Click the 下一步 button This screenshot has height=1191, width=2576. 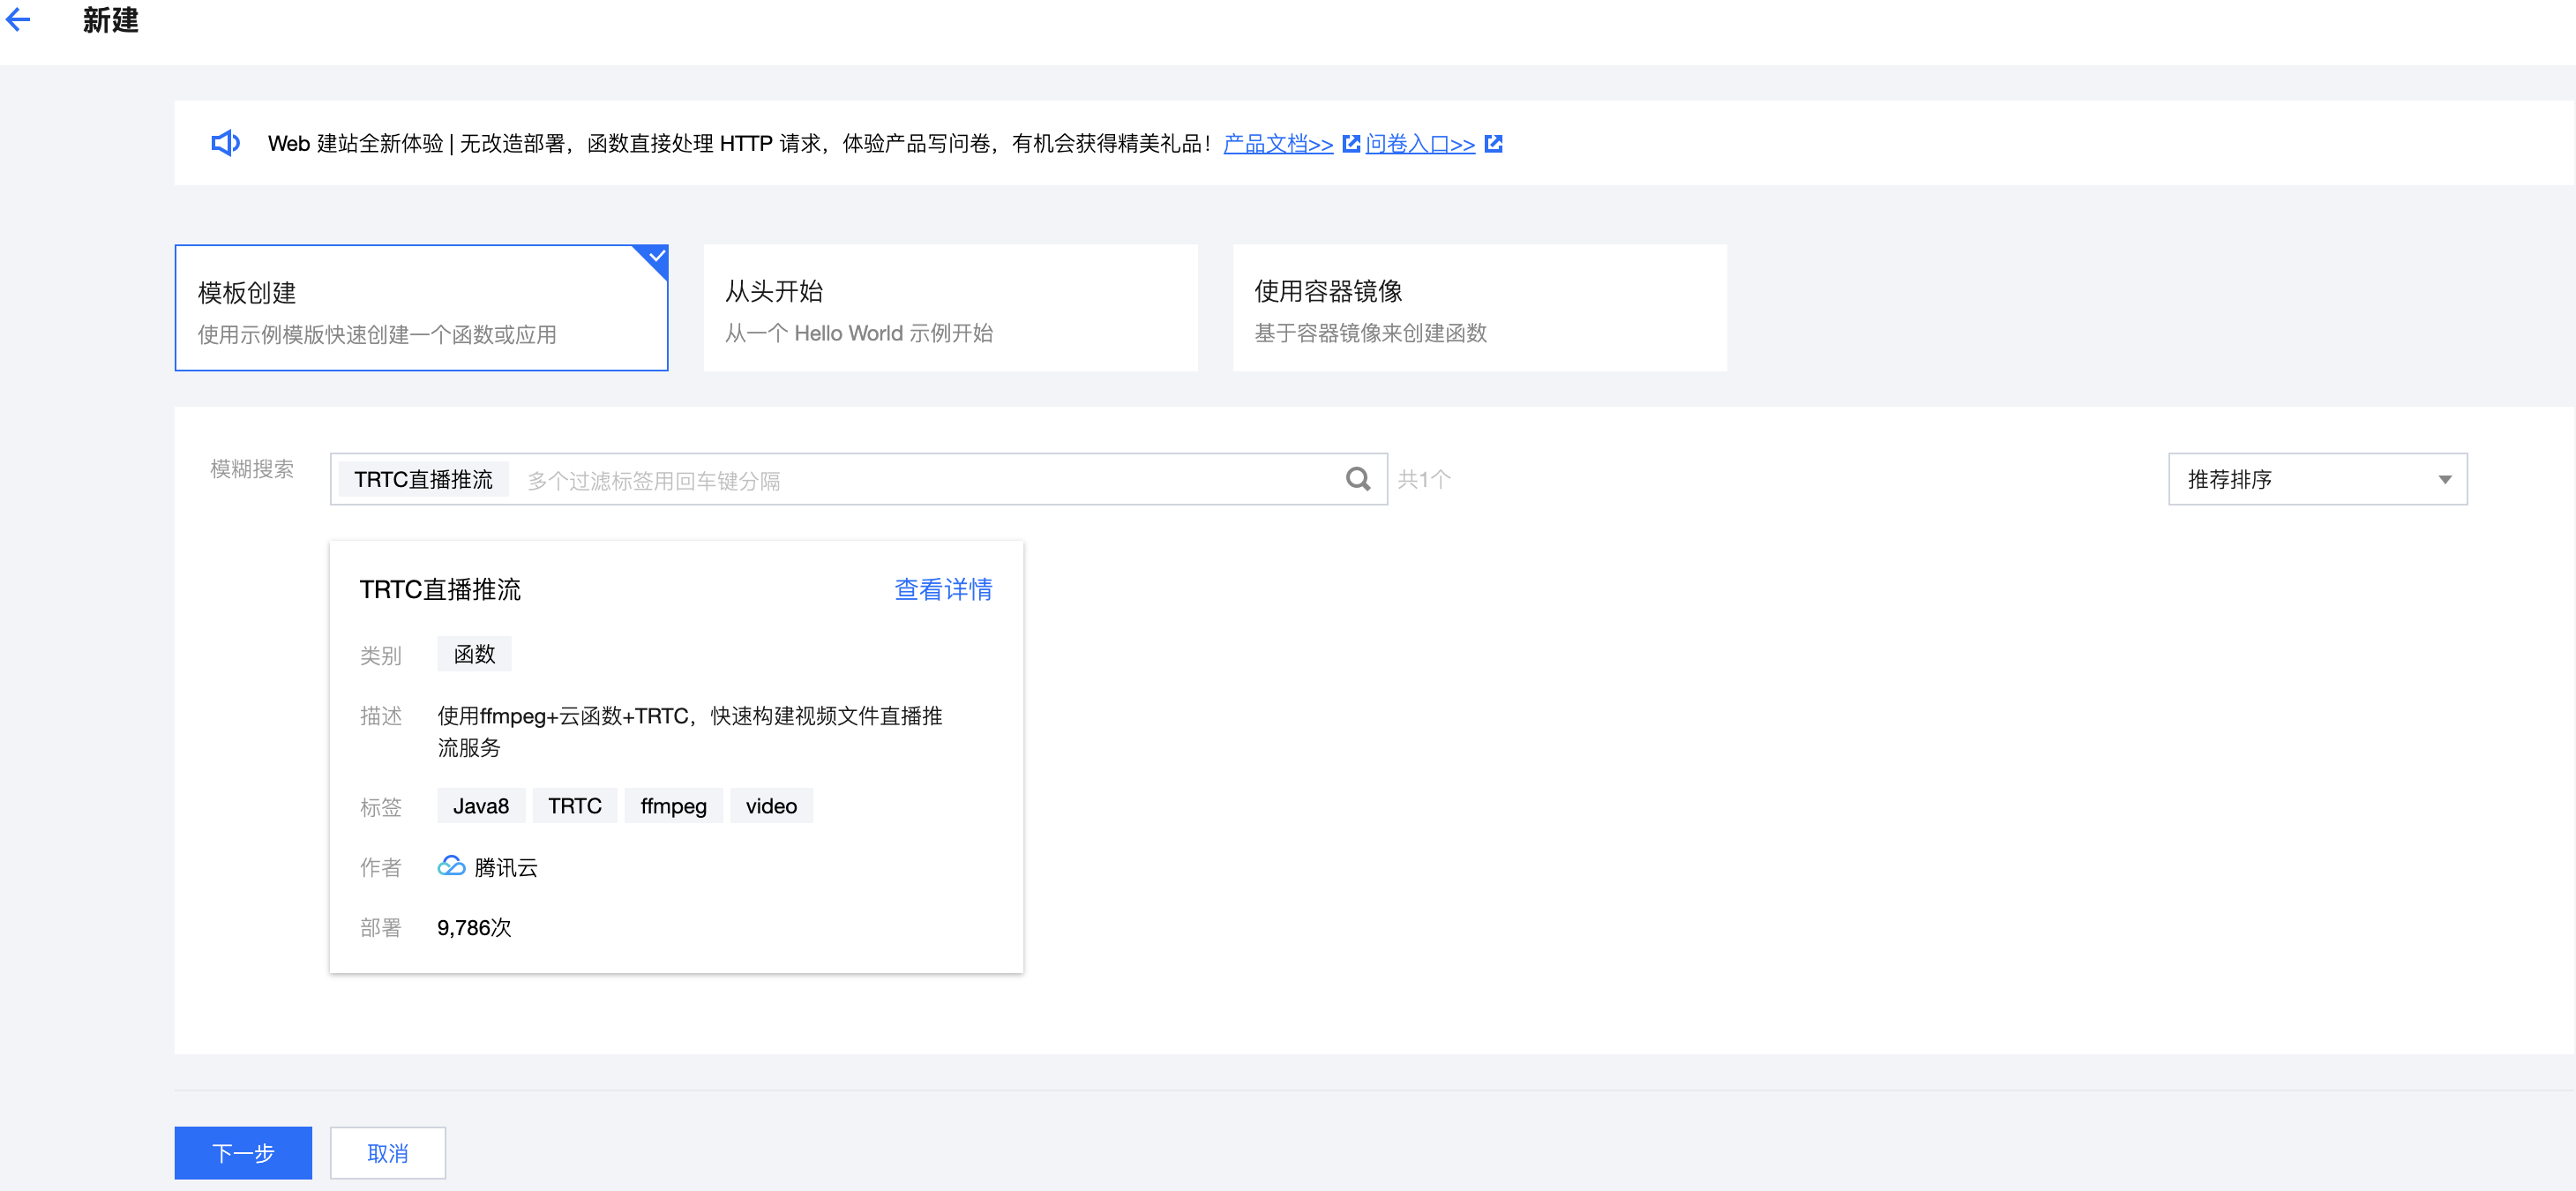pyautogui.click(x=243, y=1153)
